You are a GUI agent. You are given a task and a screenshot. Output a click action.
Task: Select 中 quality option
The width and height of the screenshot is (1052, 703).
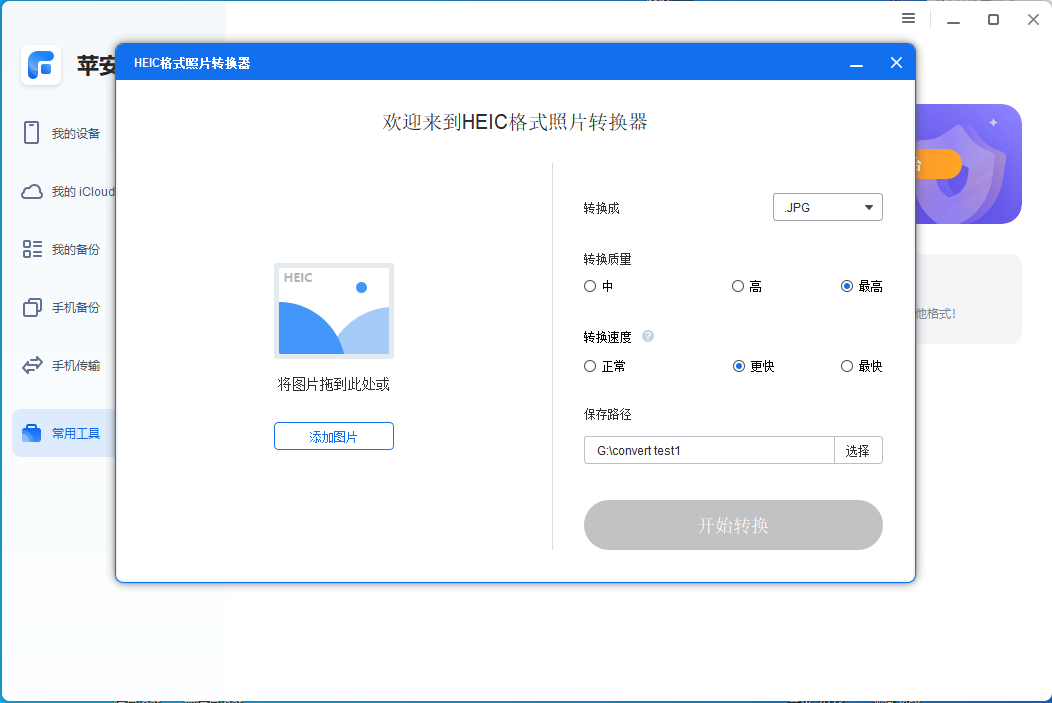pos(590,286)
